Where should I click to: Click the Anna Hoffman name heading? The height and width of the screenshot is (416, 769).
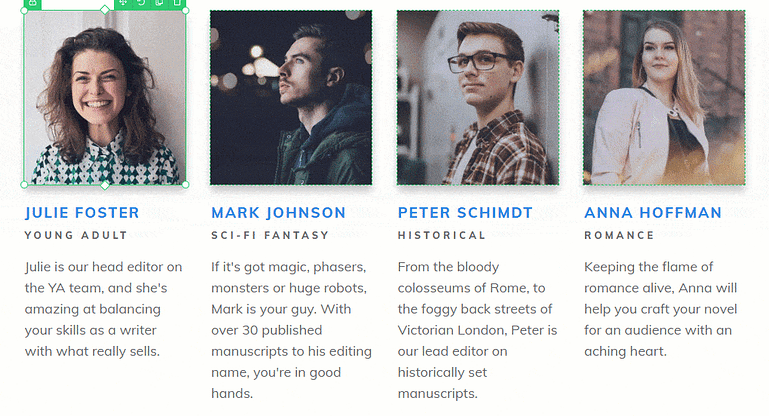(x=652, y=213)
